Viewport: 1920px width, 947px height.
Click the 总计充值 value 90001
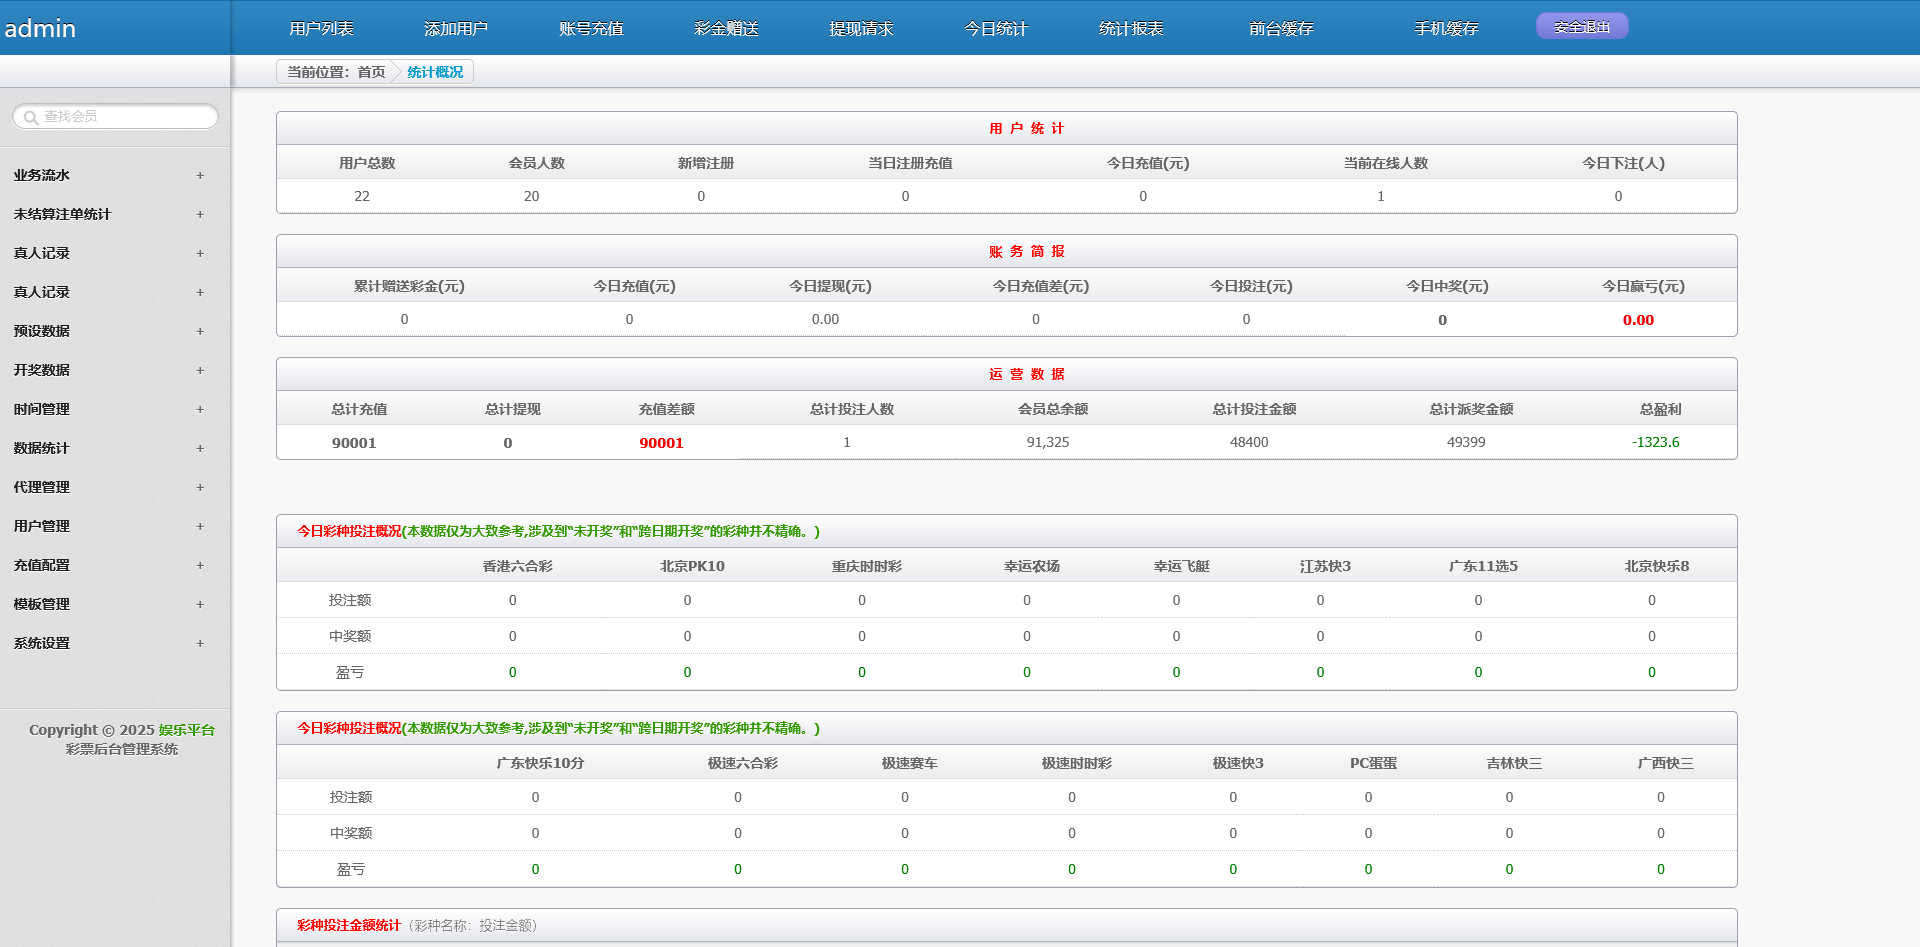coord(354,442)
